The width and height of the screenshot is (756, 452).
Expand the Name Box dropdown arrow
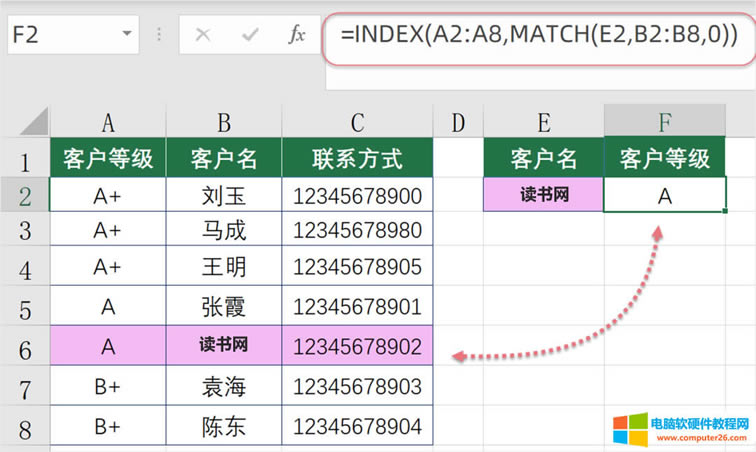coord(127,35)
